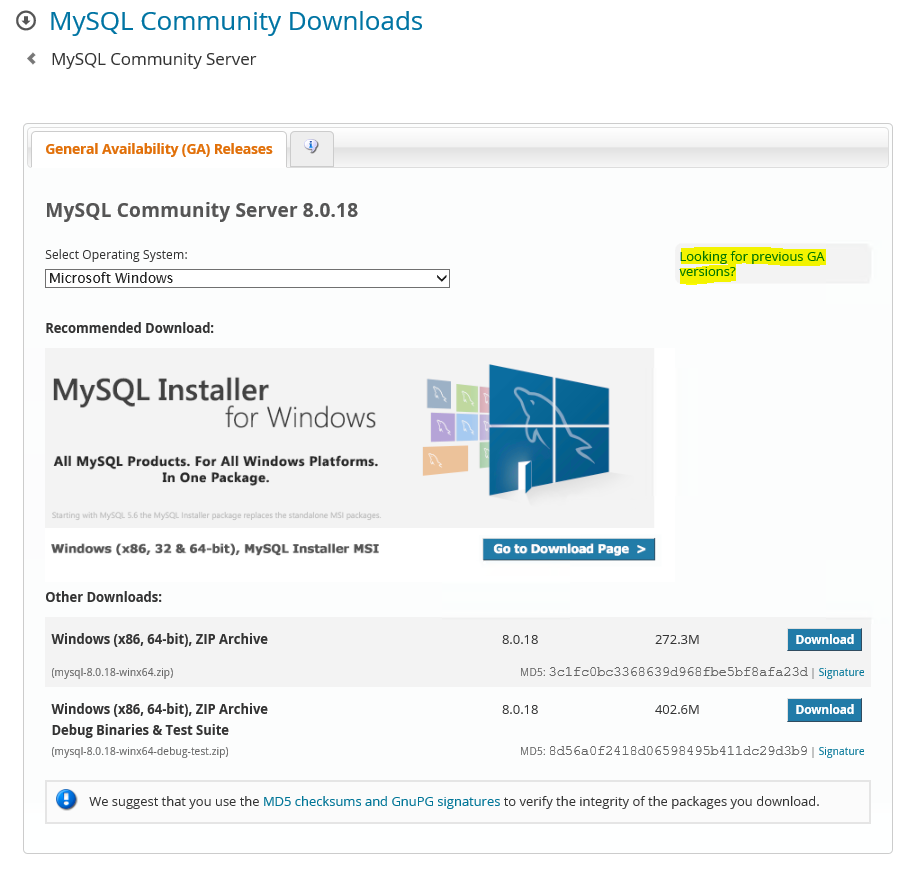Viewport: 909px width, 869px height.
Task: Click Windows (x86, 32 & 64-bit), MySQL Installer MSI text
Action: click(x=215, y=548)
